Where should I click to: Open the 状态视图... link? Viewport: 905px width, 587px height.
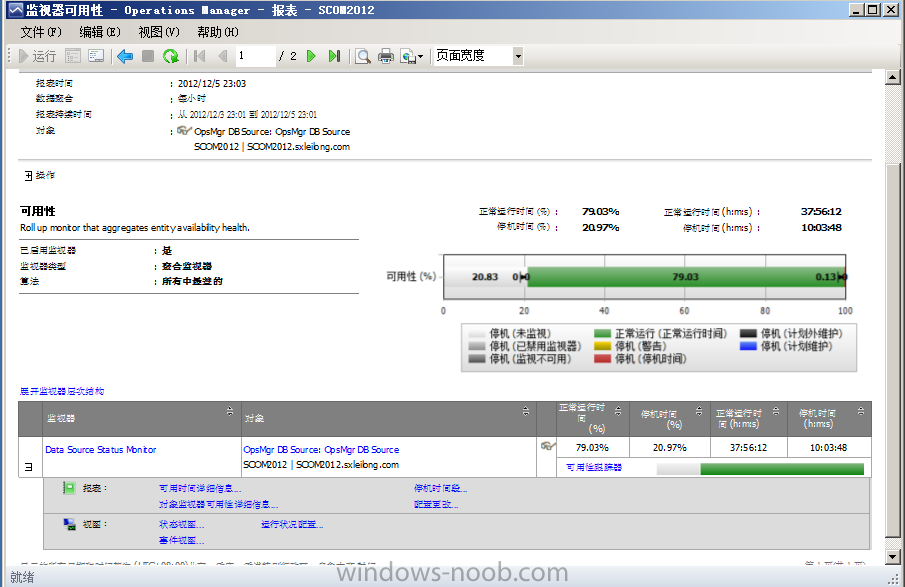pos(181,524)
